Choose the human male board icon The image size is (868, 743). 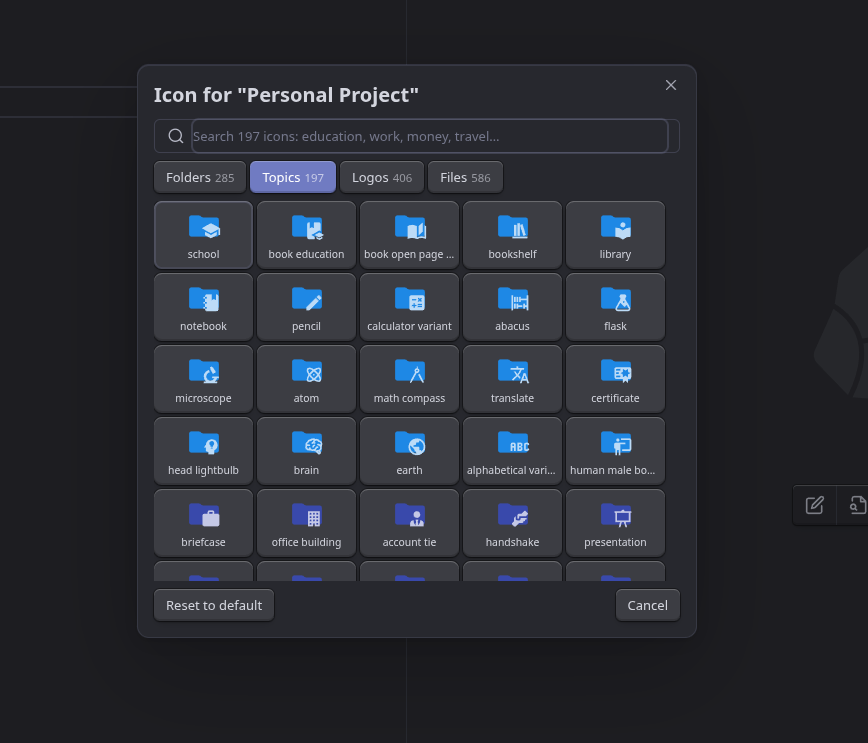point(615,451)
